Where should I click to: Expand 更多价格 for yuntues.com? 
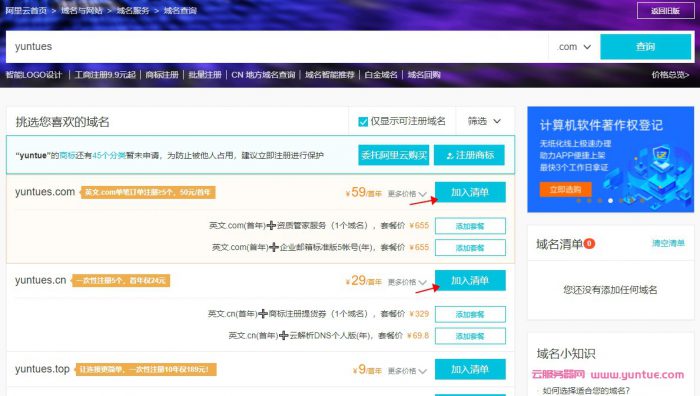pos(407,194)
